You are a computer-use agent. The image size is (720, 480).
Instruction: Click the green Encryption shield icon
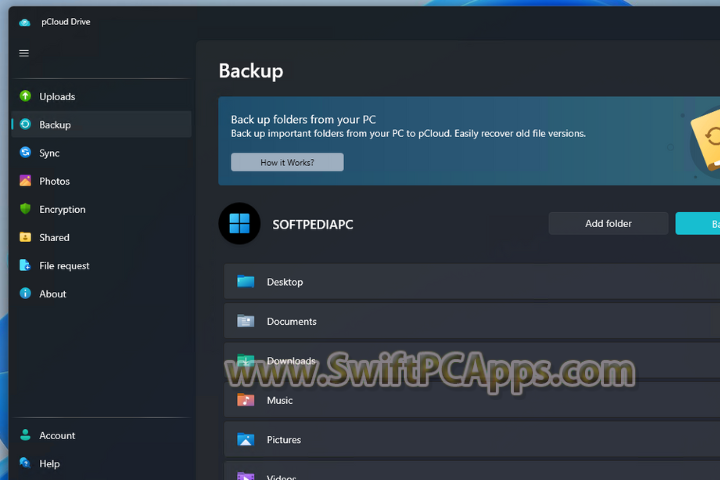(25, 209)
